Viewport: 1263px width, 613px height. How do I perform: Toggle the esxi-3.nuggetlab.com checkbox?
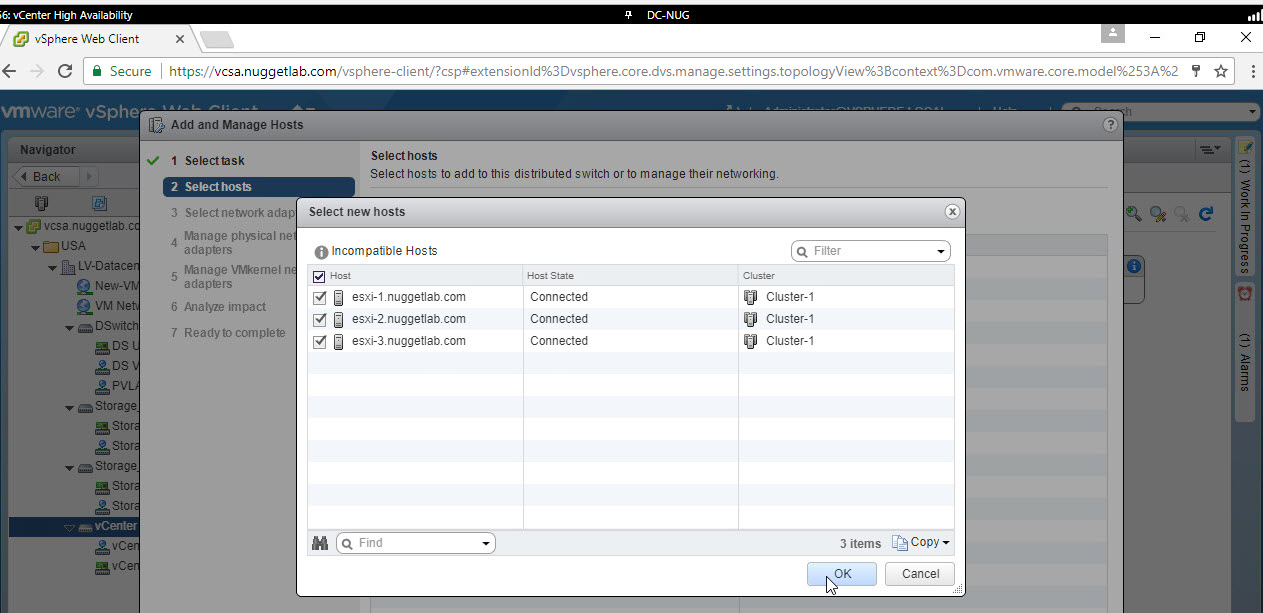coord(319,341)
